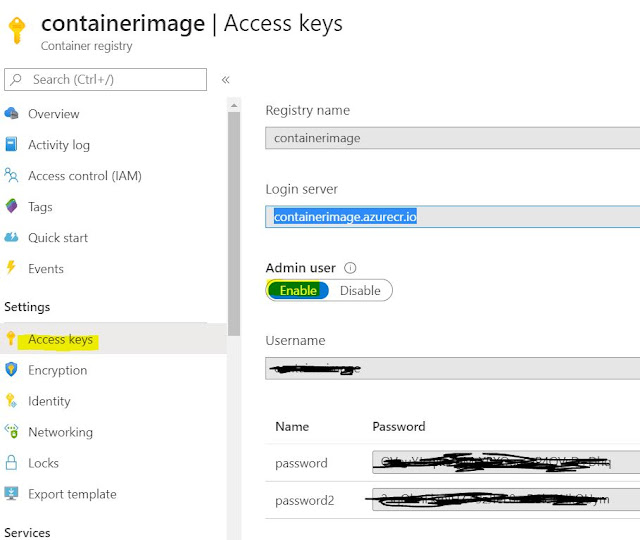
Task: Go to Export template
Action: [x=72, y=494]
